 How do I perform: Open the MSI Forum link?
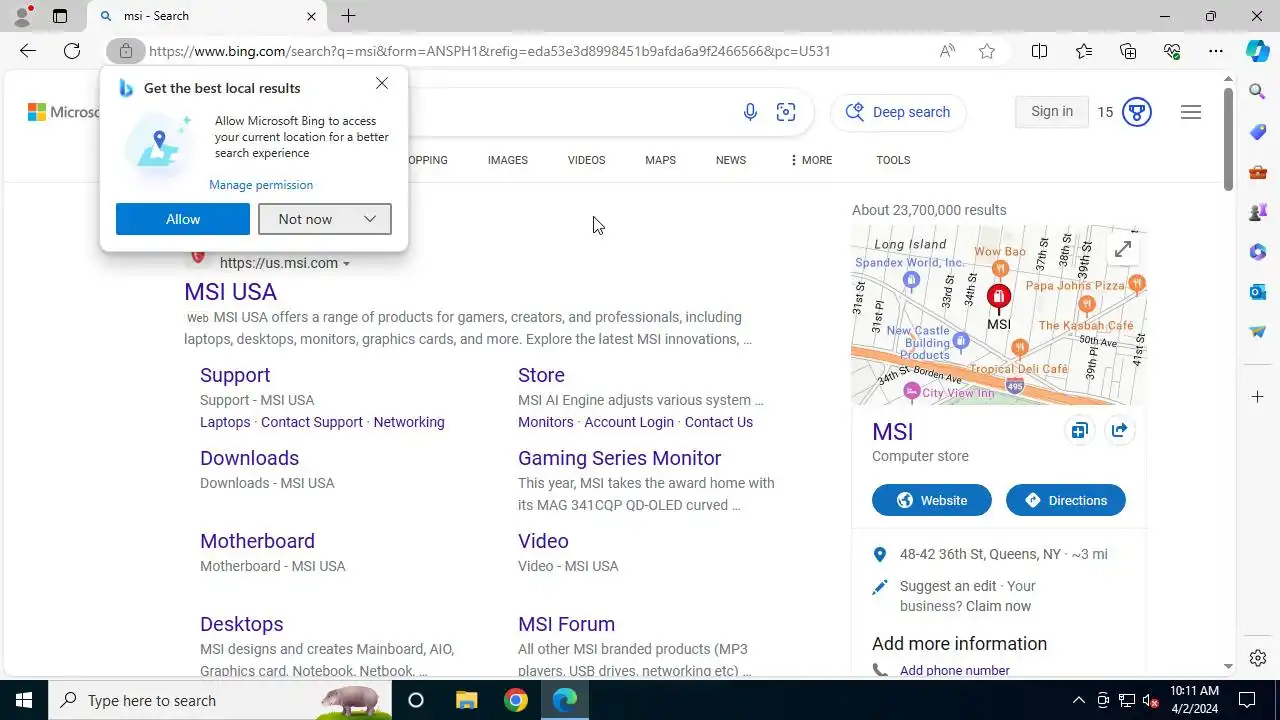click(566, 624)
